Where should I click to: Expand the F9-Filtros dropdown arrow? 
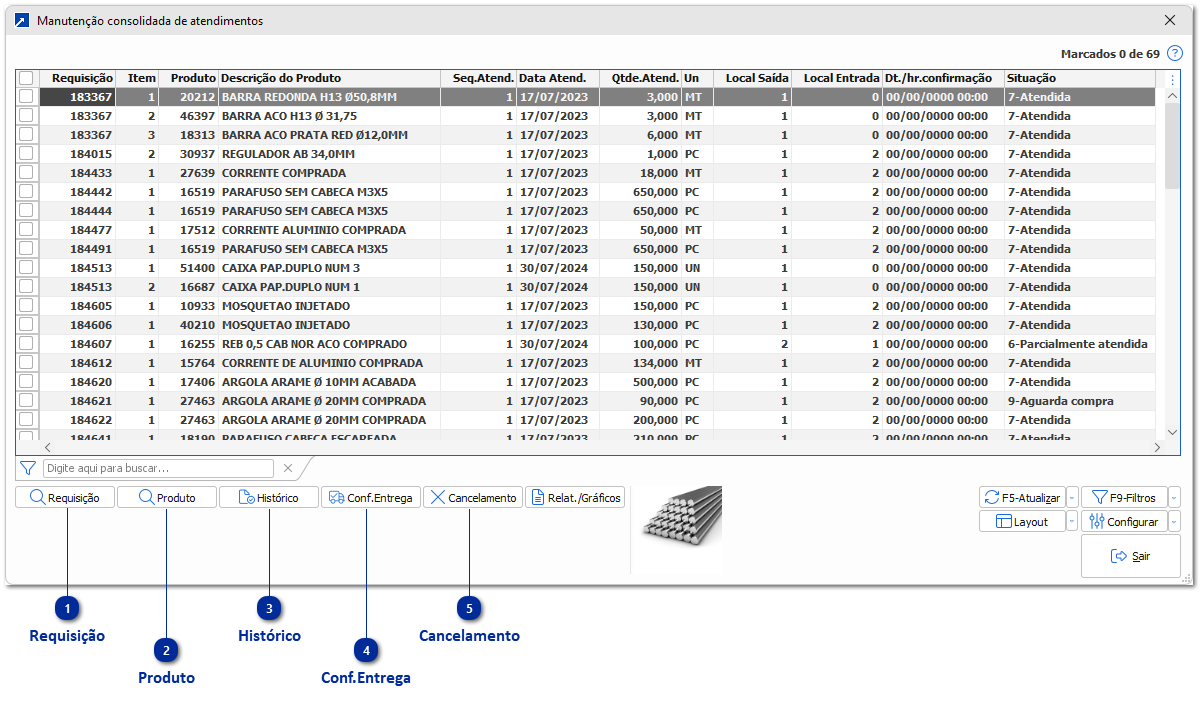click(1174, 497)
